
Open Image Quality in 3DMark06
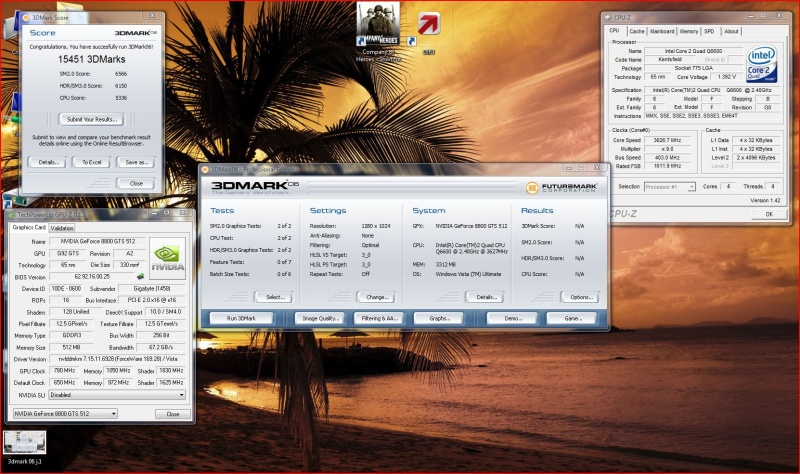pos(320,318)
